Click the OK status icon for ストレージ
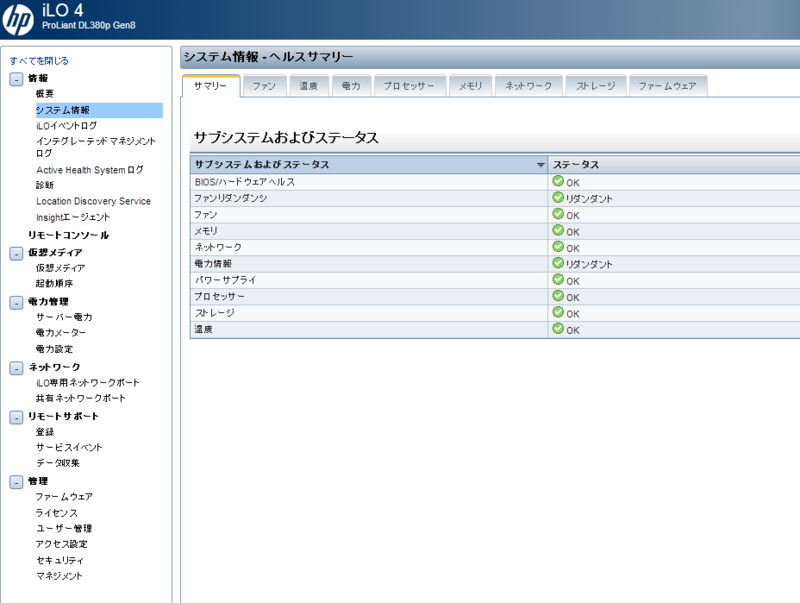Viewport: 800px width, 603px height. (x=558, y=313)
